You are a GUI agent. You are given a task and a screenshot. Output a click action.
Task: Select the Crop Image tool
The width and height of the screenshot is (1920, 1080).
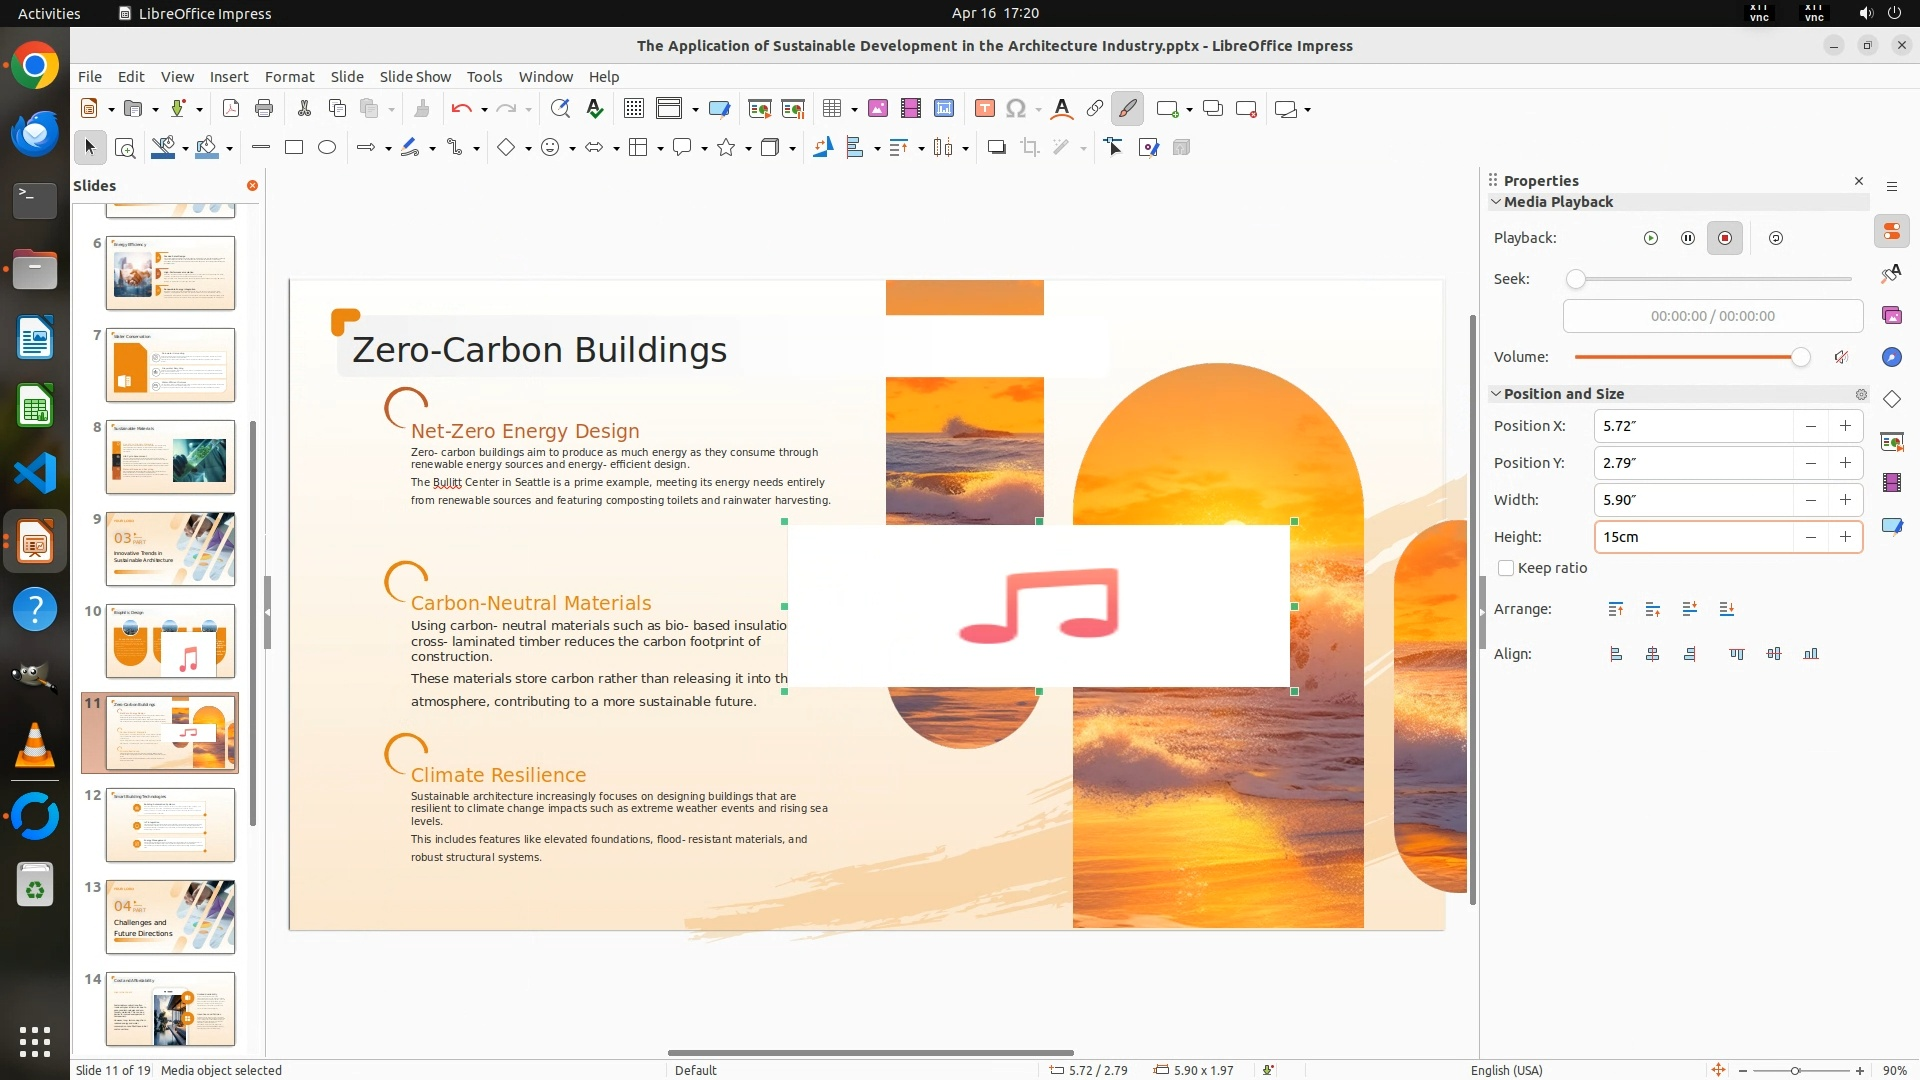coord(1029,147)
